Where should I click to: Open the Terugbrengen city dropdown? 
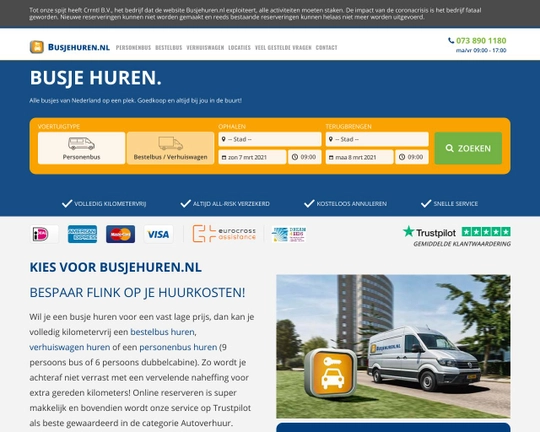tap(377, 139)
